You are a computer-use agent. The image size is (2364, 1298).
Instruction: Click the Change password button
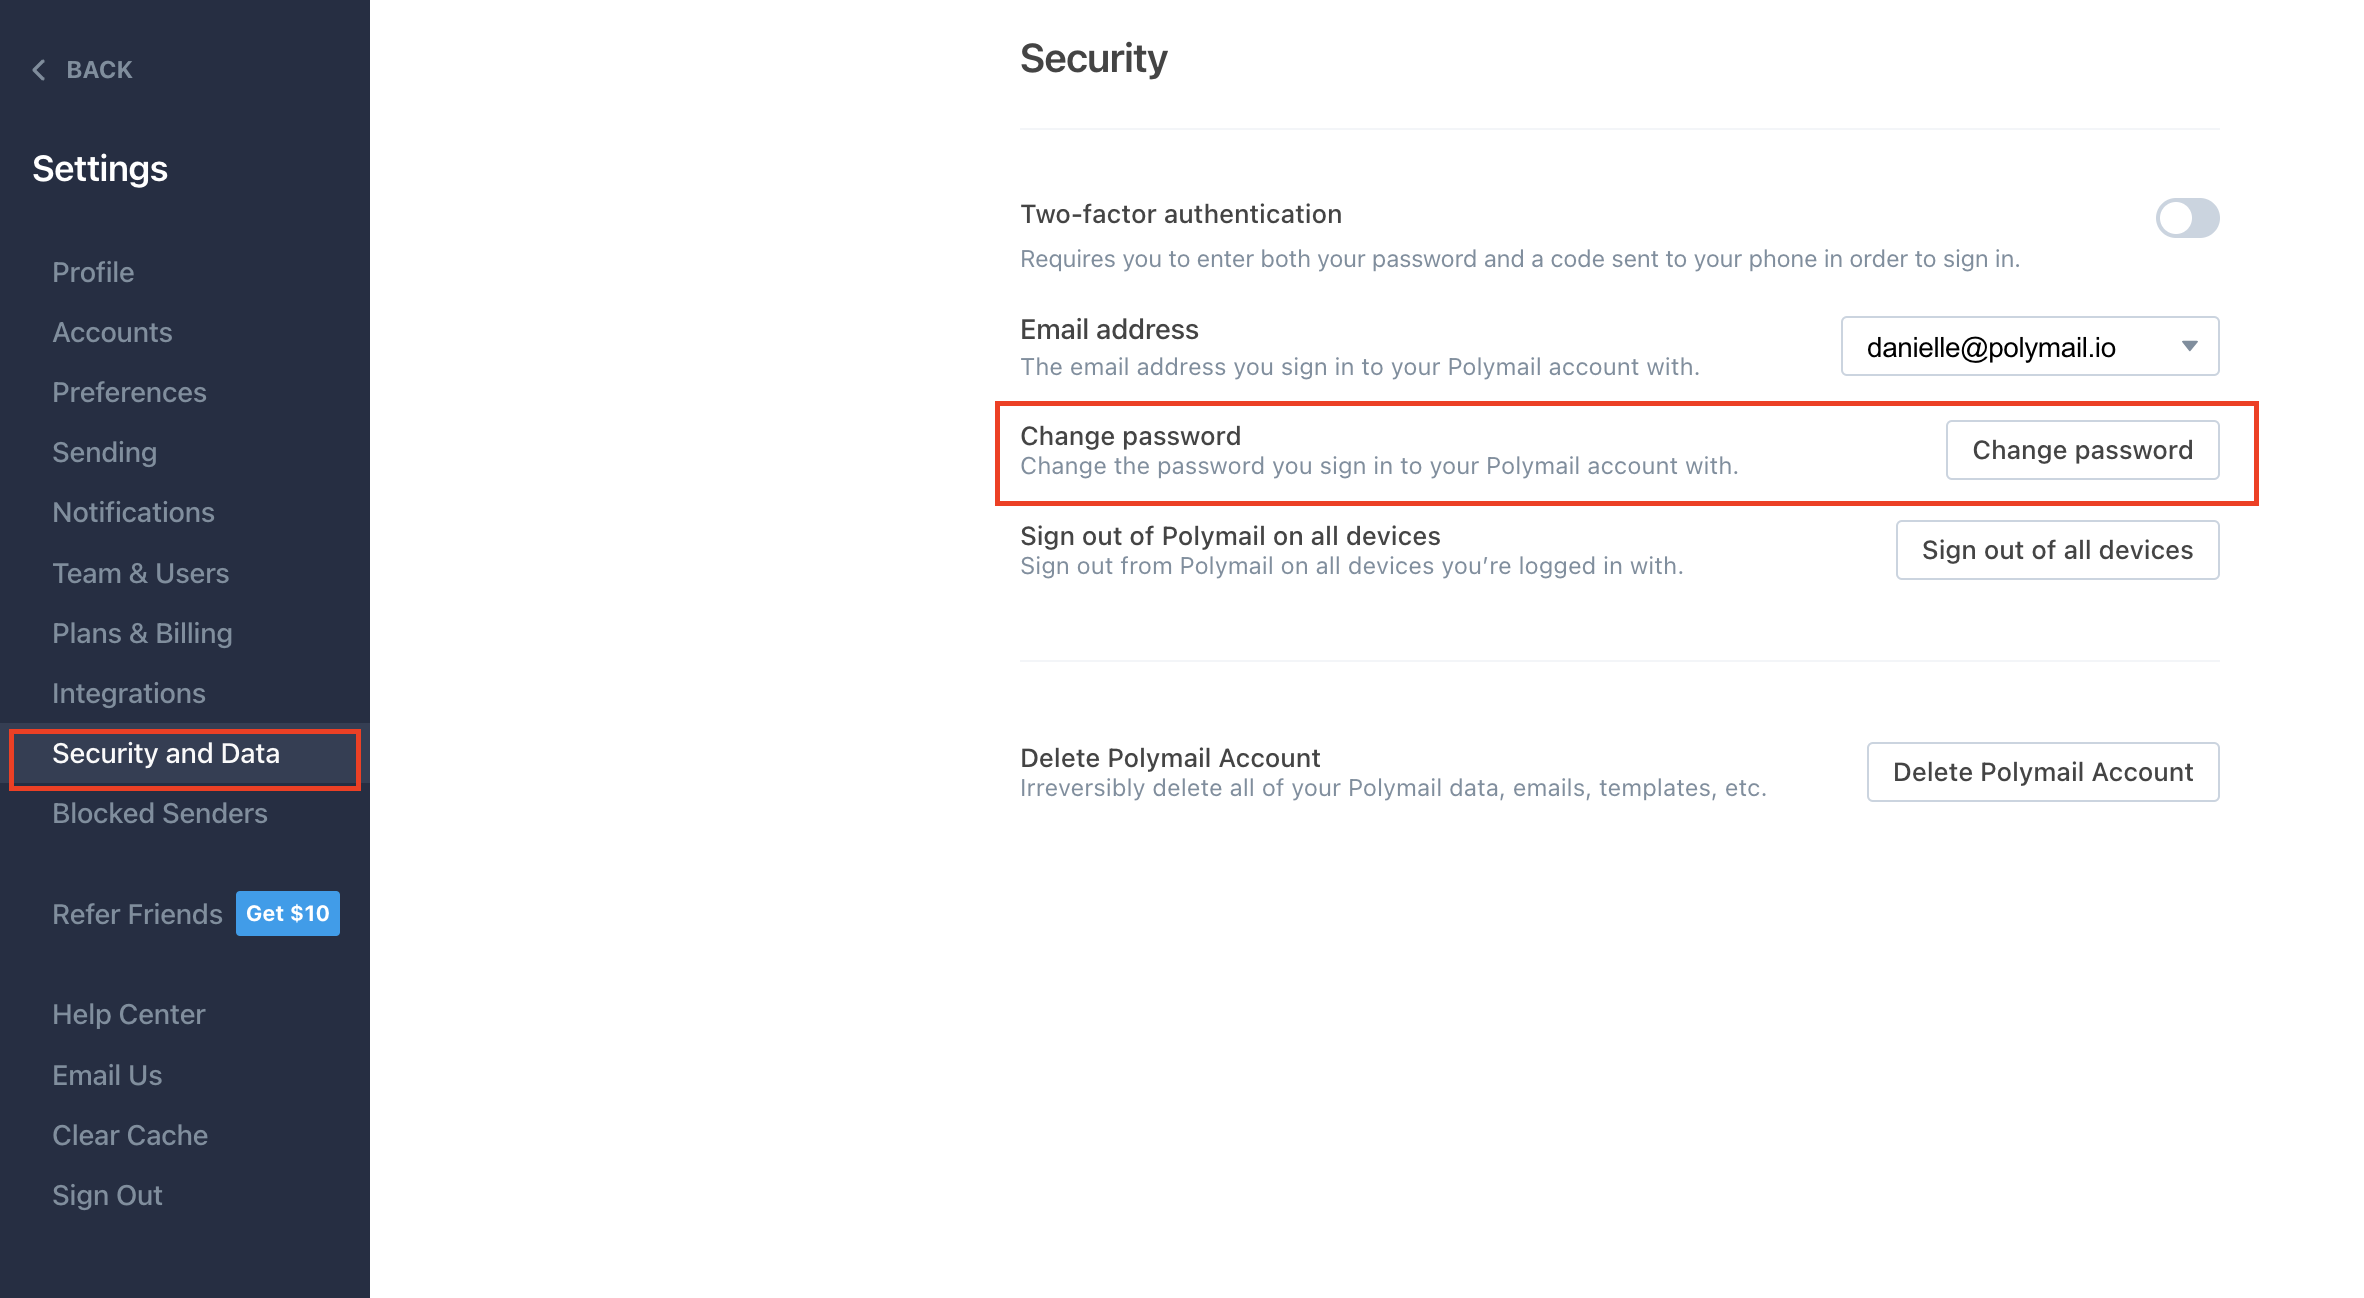point(2082,450)
